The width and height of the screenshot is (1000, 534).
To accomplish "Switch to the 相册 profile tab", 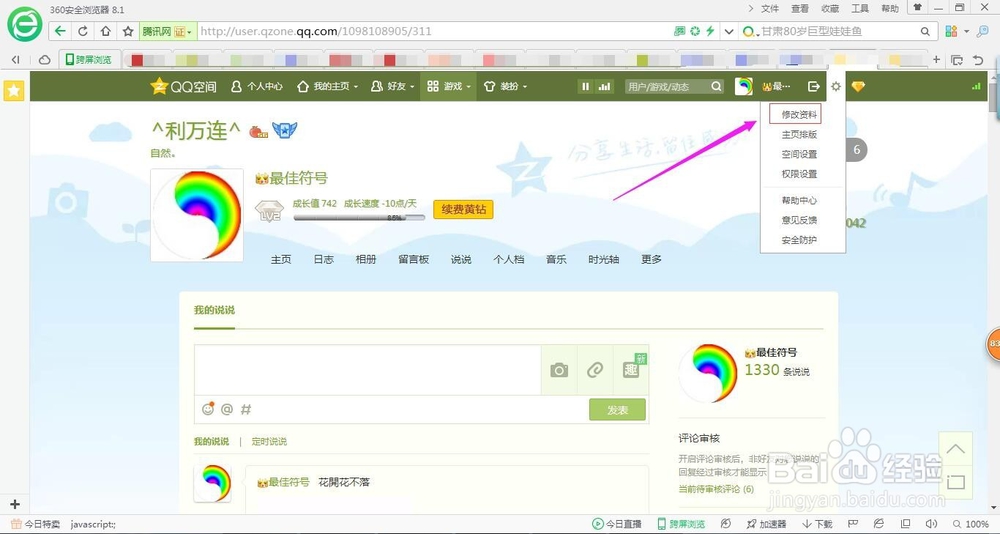I will coord(366,259).
